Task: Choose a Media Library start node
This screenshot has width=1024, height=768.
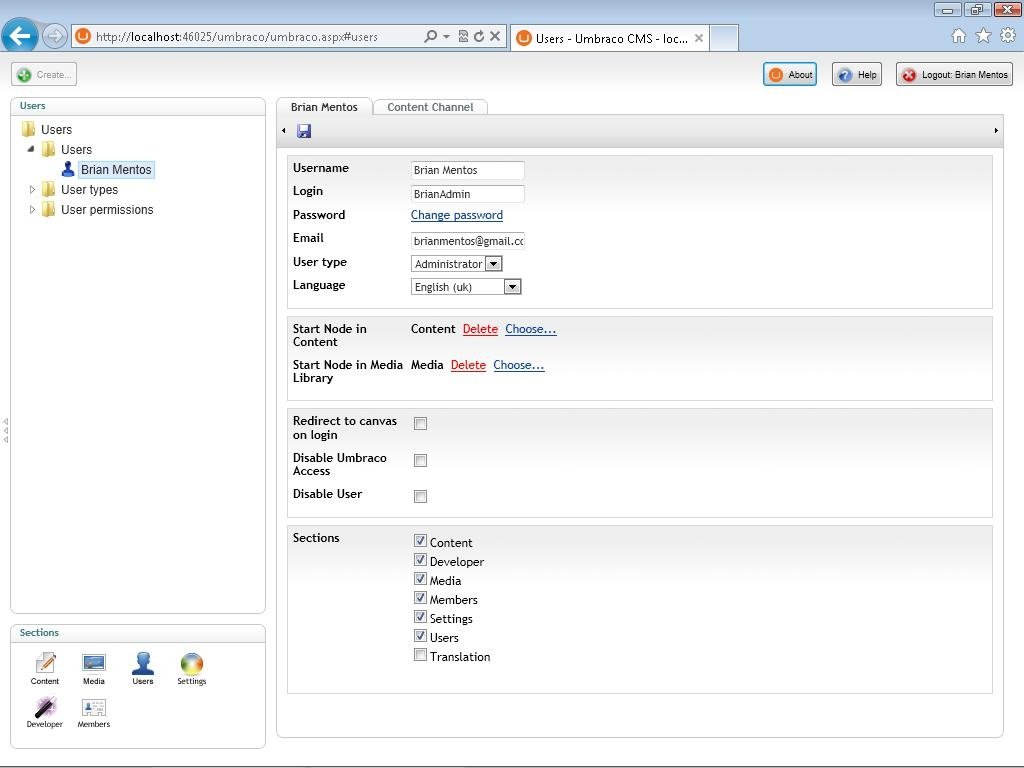Action: click(519, 365)
